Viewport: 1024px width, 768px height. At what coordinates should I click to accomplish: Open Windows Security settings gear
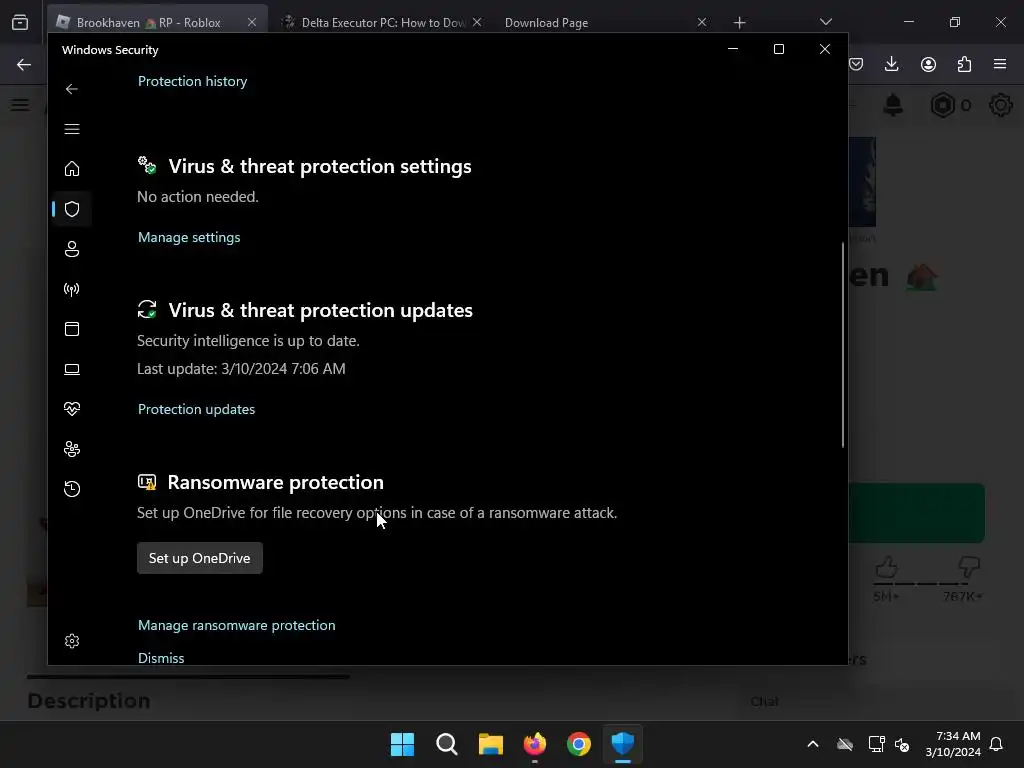click(72, 641)
